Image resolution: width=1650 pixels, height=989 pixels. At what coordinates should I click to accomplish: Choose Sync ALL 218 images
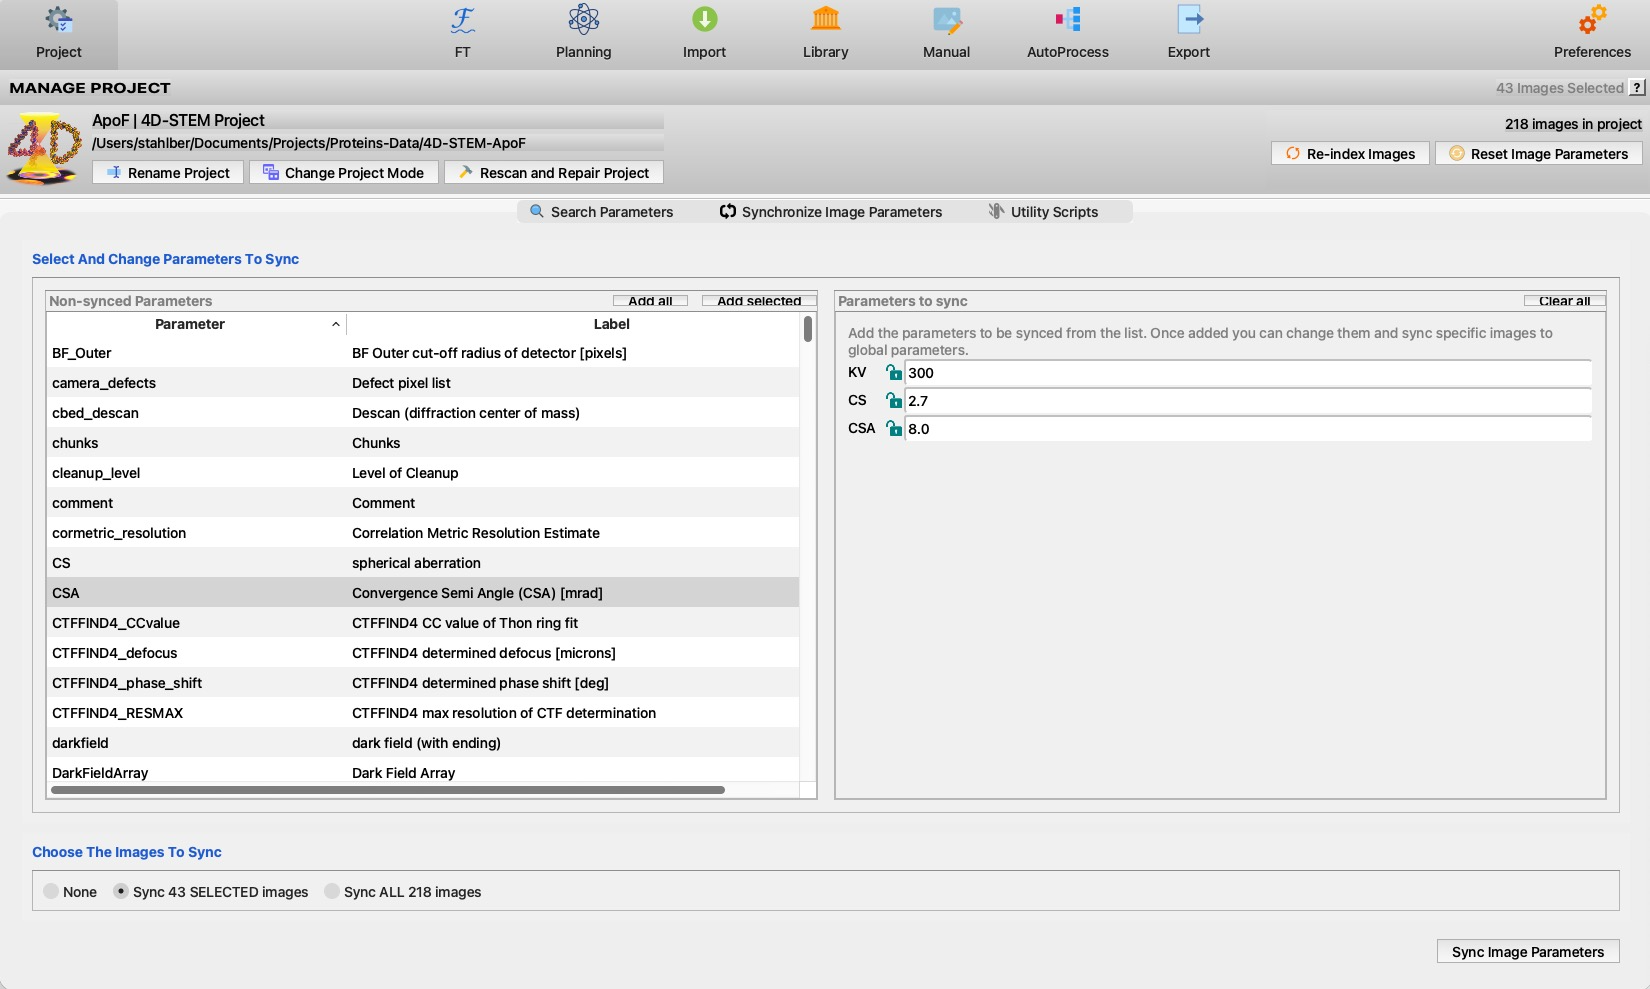[332, 892]
